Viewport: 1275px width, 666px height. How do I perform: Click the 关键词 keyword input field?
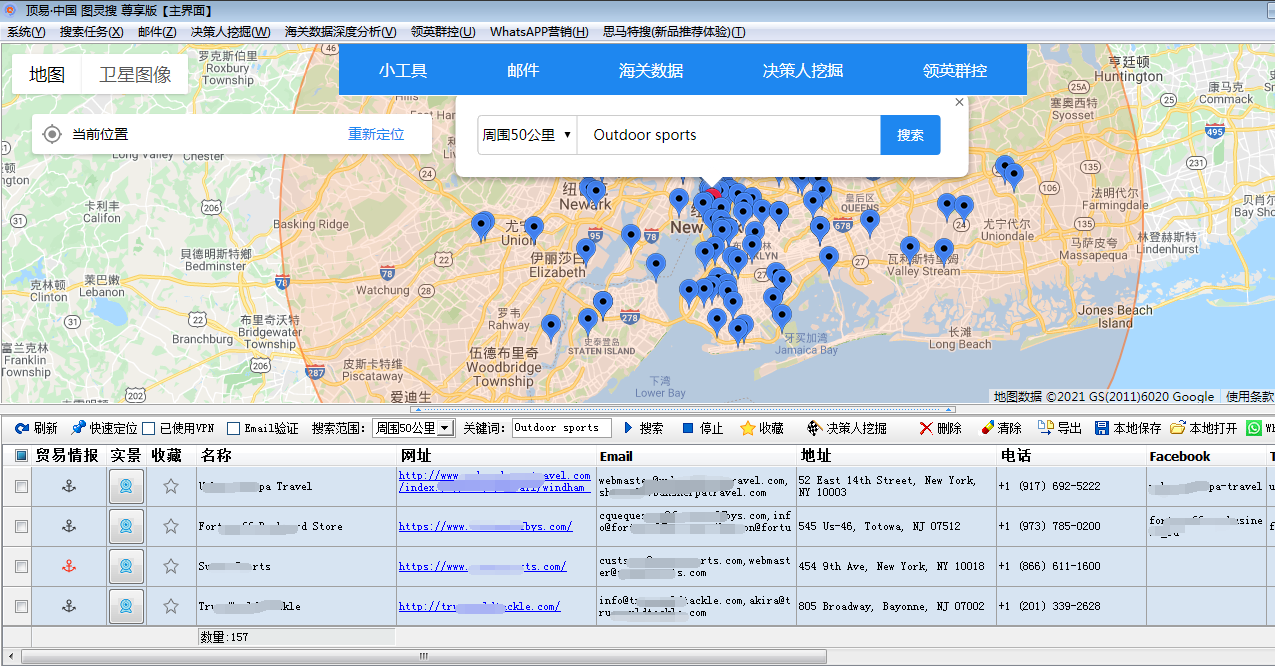pyautogui.click(x=560, y=428)
